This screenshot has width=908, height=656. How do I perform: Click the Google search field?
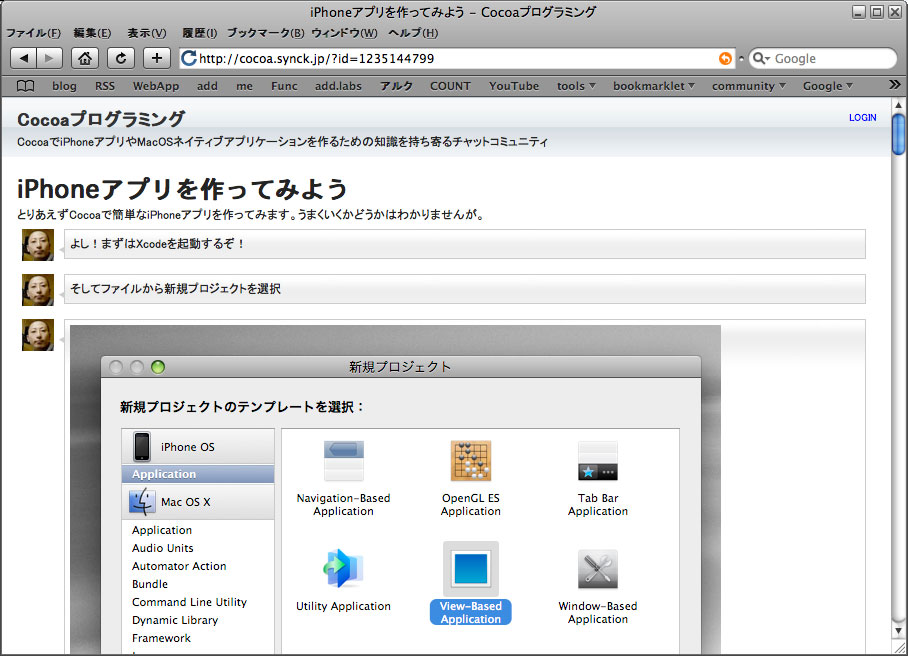822,58
